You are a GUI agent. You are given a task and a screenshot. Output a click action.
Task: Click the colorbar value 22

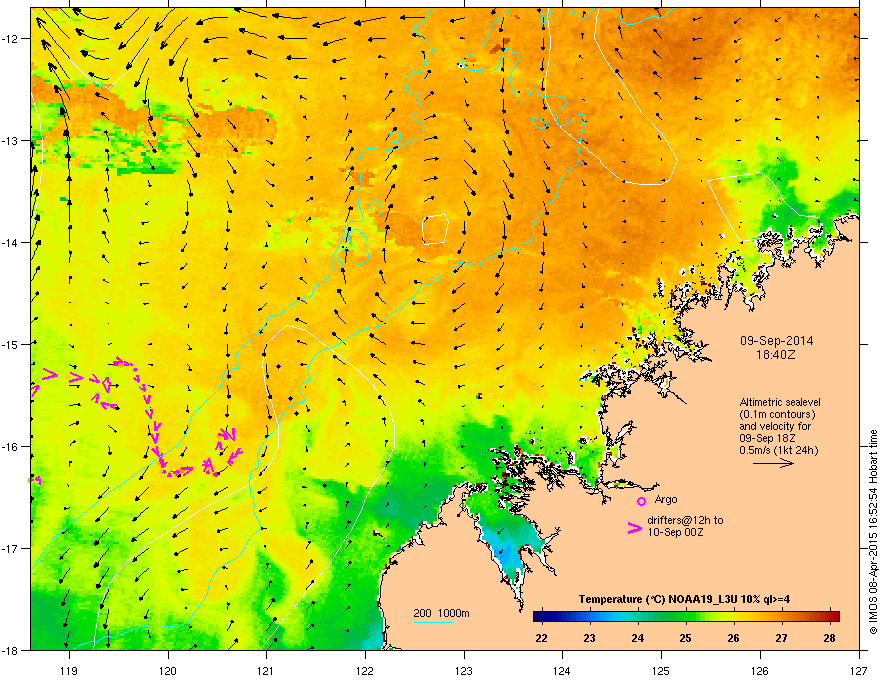541,638
